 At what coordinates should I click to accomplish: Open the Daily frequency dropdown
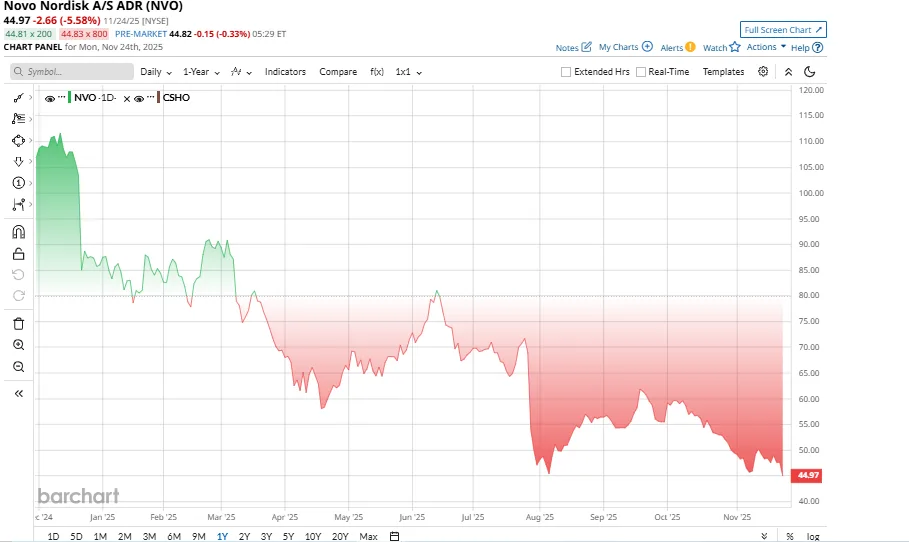(156, 72)
